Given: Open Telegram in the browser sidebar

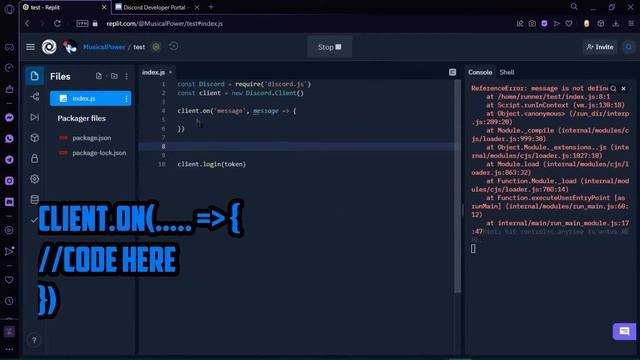Looking at the screenshot, I should click(9, 160).
